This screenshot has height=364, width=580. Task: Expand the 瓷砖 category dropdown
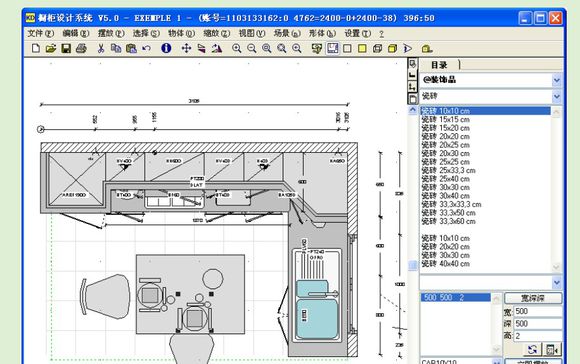pos(557,97)
